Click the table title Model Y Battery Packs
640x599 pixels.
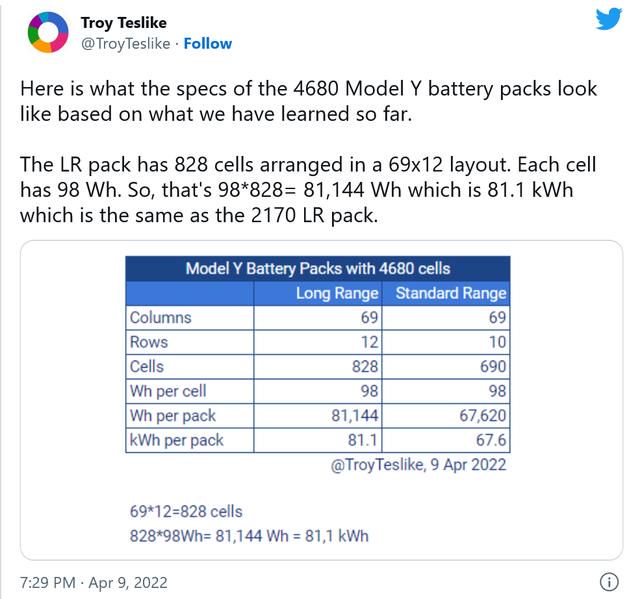point(318,268)
